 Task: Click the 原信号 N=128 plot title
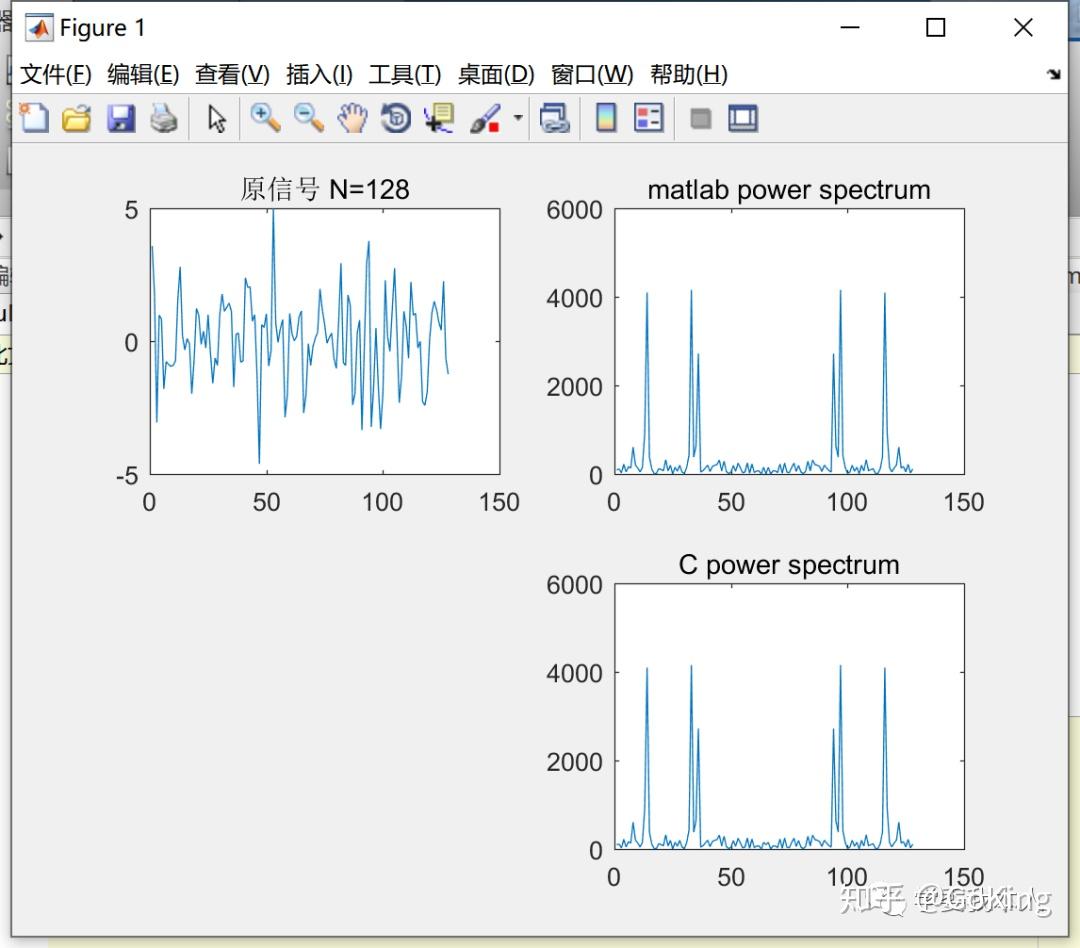pyautogui.click(x=324, y=189)
